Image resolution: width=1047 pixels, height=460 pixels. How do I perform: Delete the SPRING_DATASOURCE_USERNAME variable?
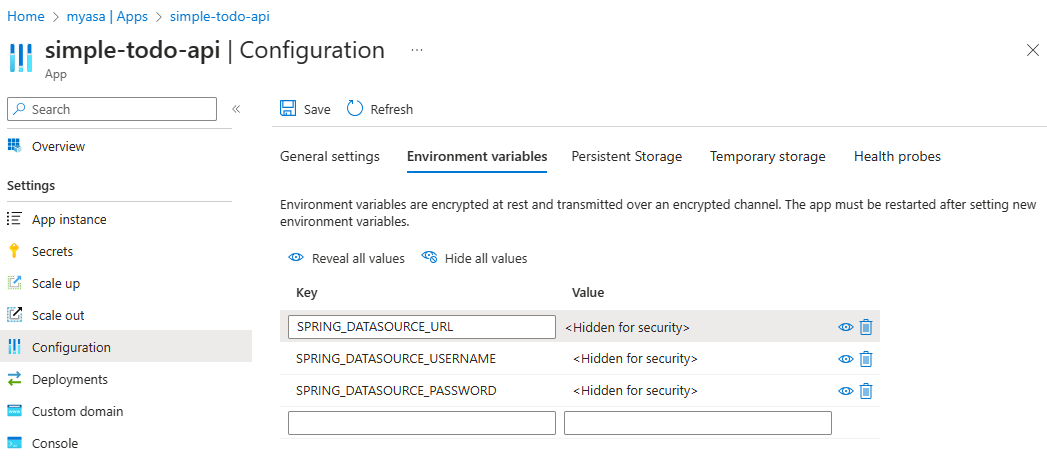866,359
